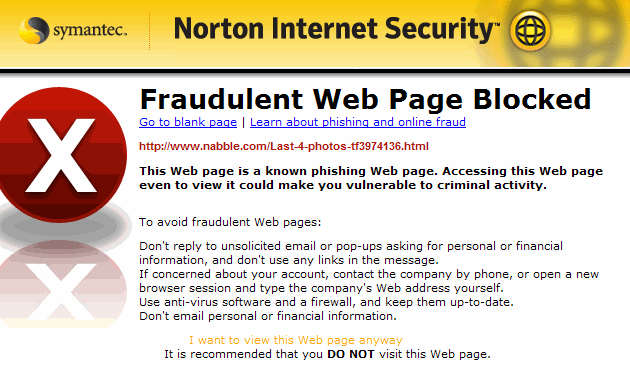630x386 pixels.
Task: Click the 'Don't reply to unsolicited email' tip
Action: (x=351, y=253)
